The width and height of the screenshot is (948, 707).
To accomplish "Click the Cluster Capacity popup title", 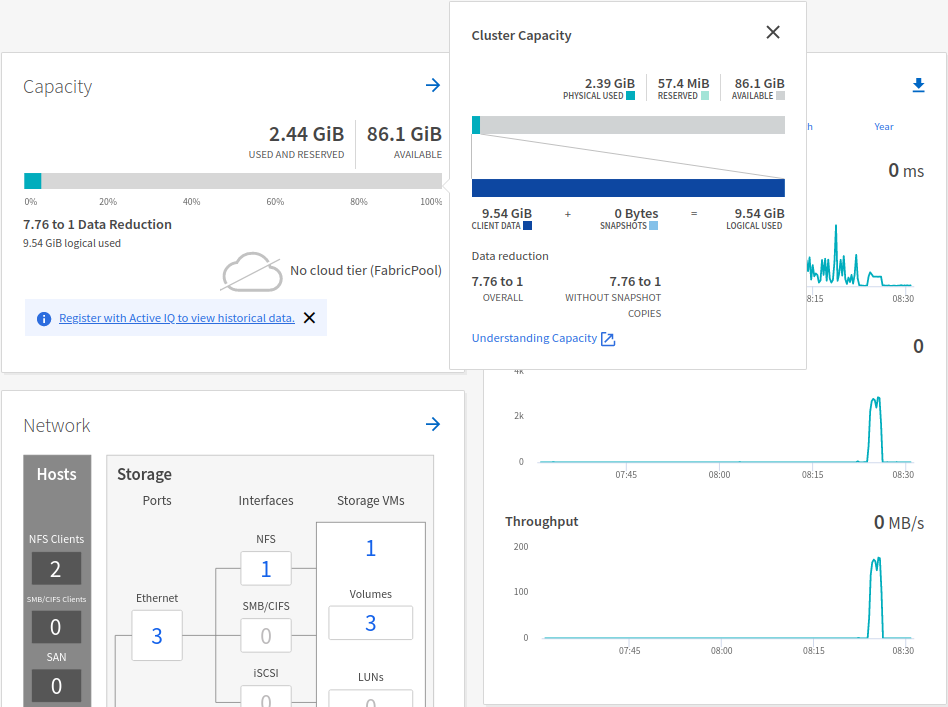I will [x=521, y=36].
